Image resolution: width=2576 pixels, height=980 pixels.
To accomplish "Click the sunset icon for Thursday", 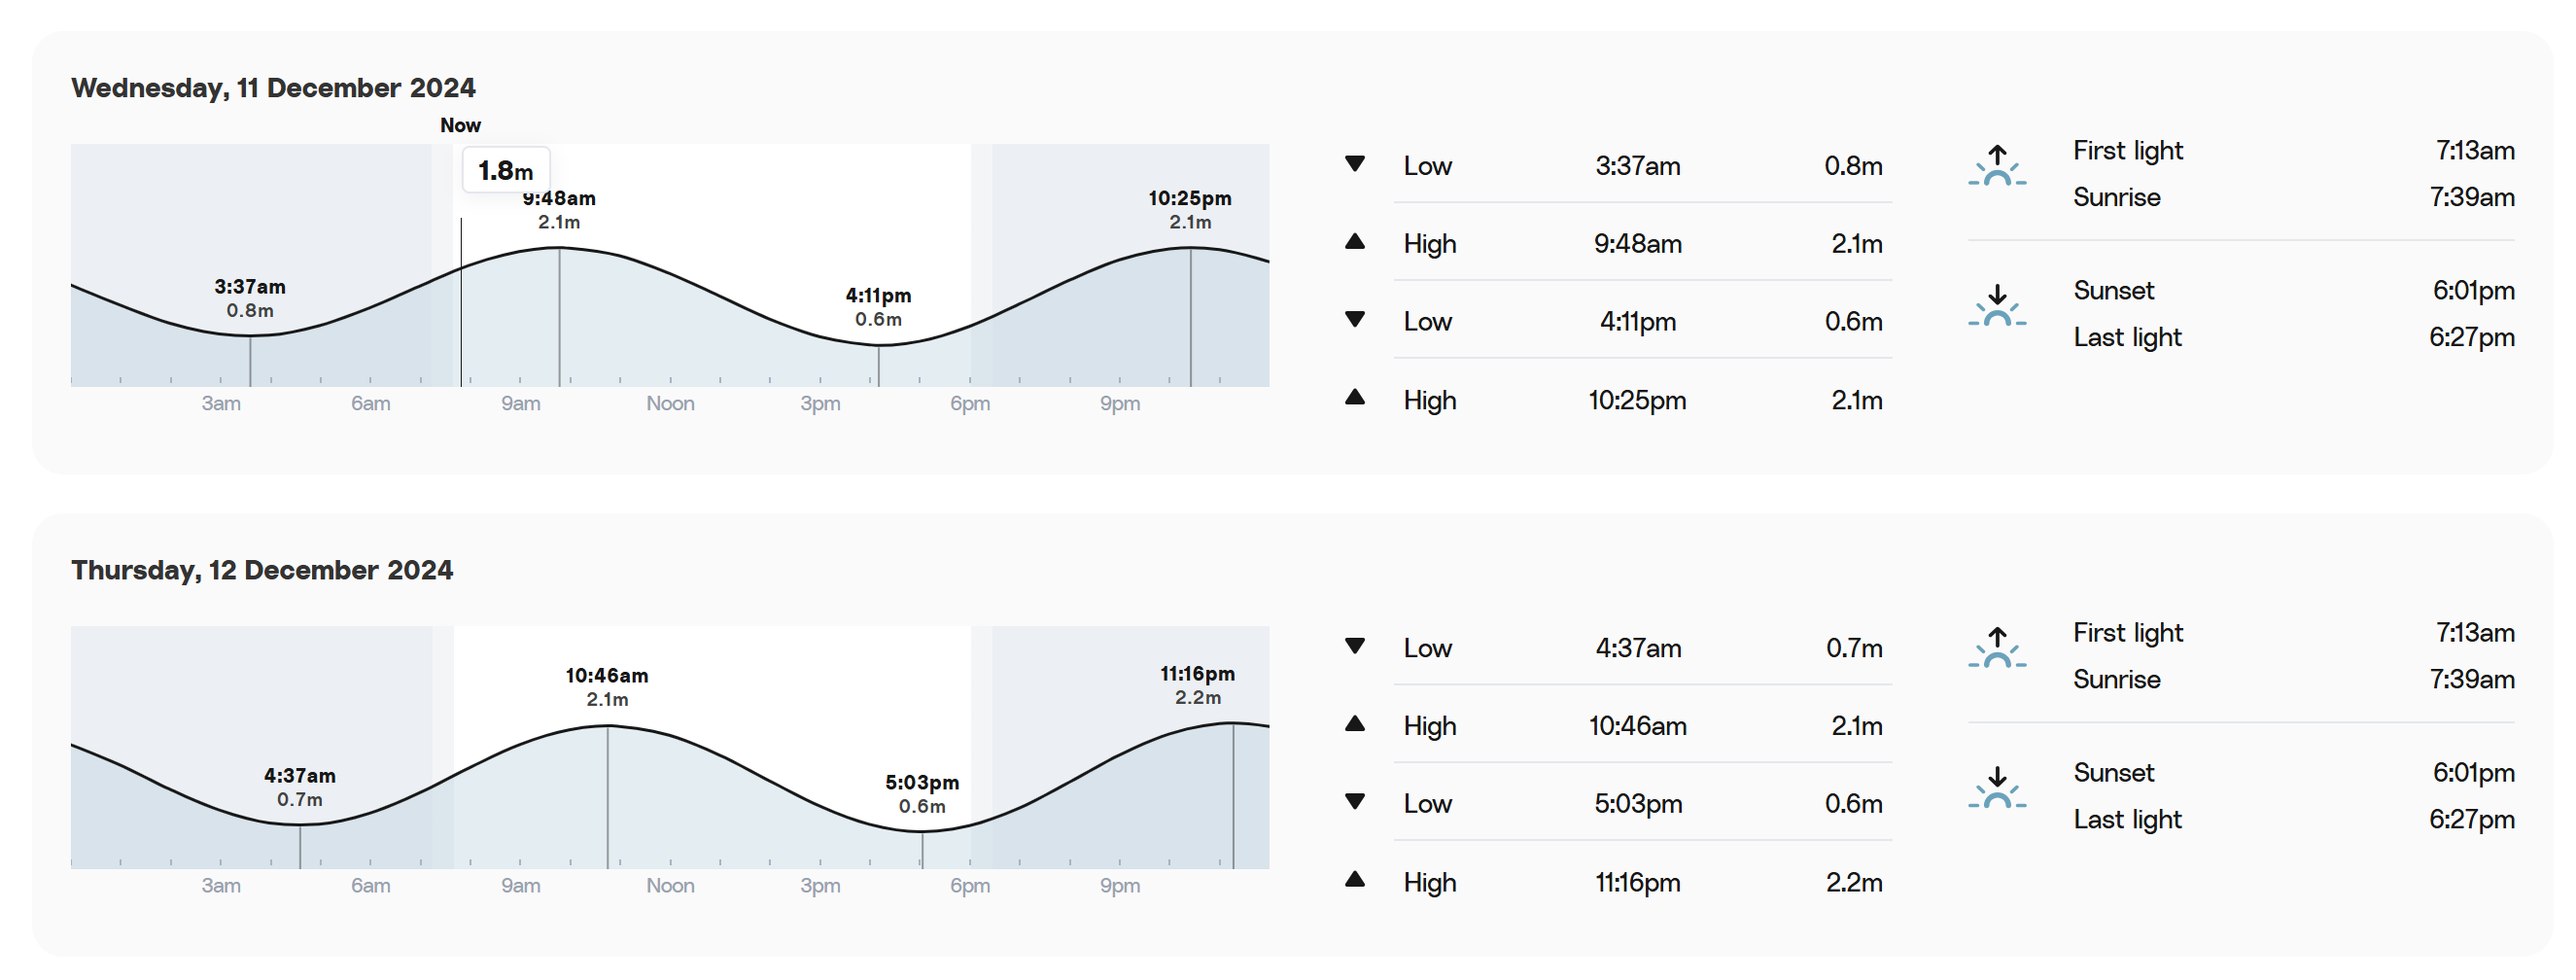I will (1997, 788).
